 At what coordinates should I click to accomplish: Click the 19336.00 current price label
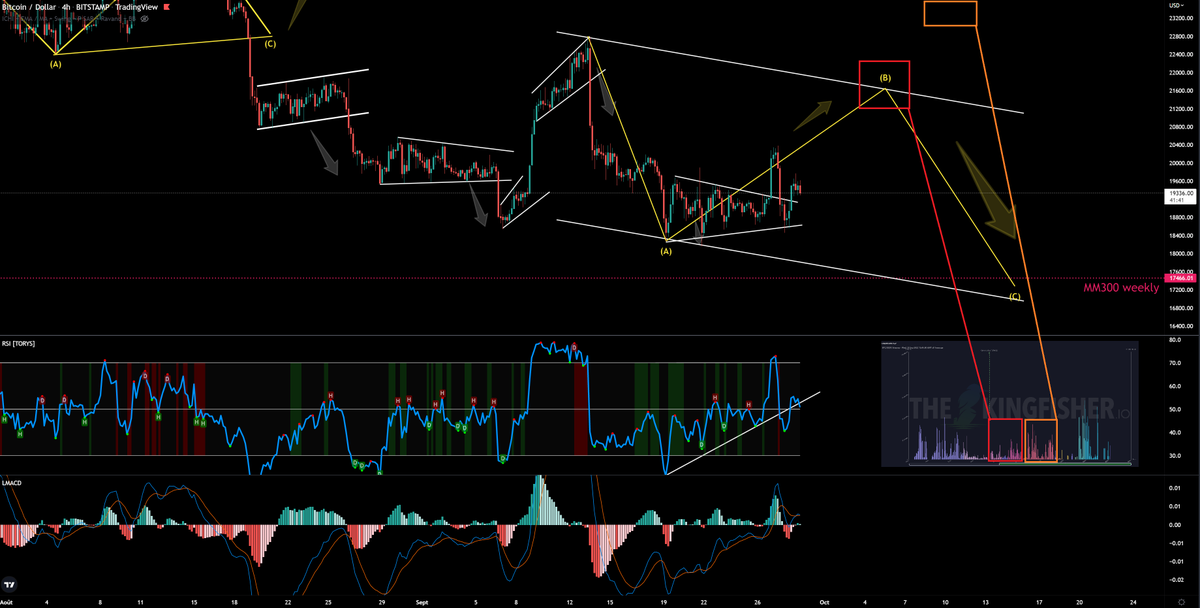tap(1180, 193)
